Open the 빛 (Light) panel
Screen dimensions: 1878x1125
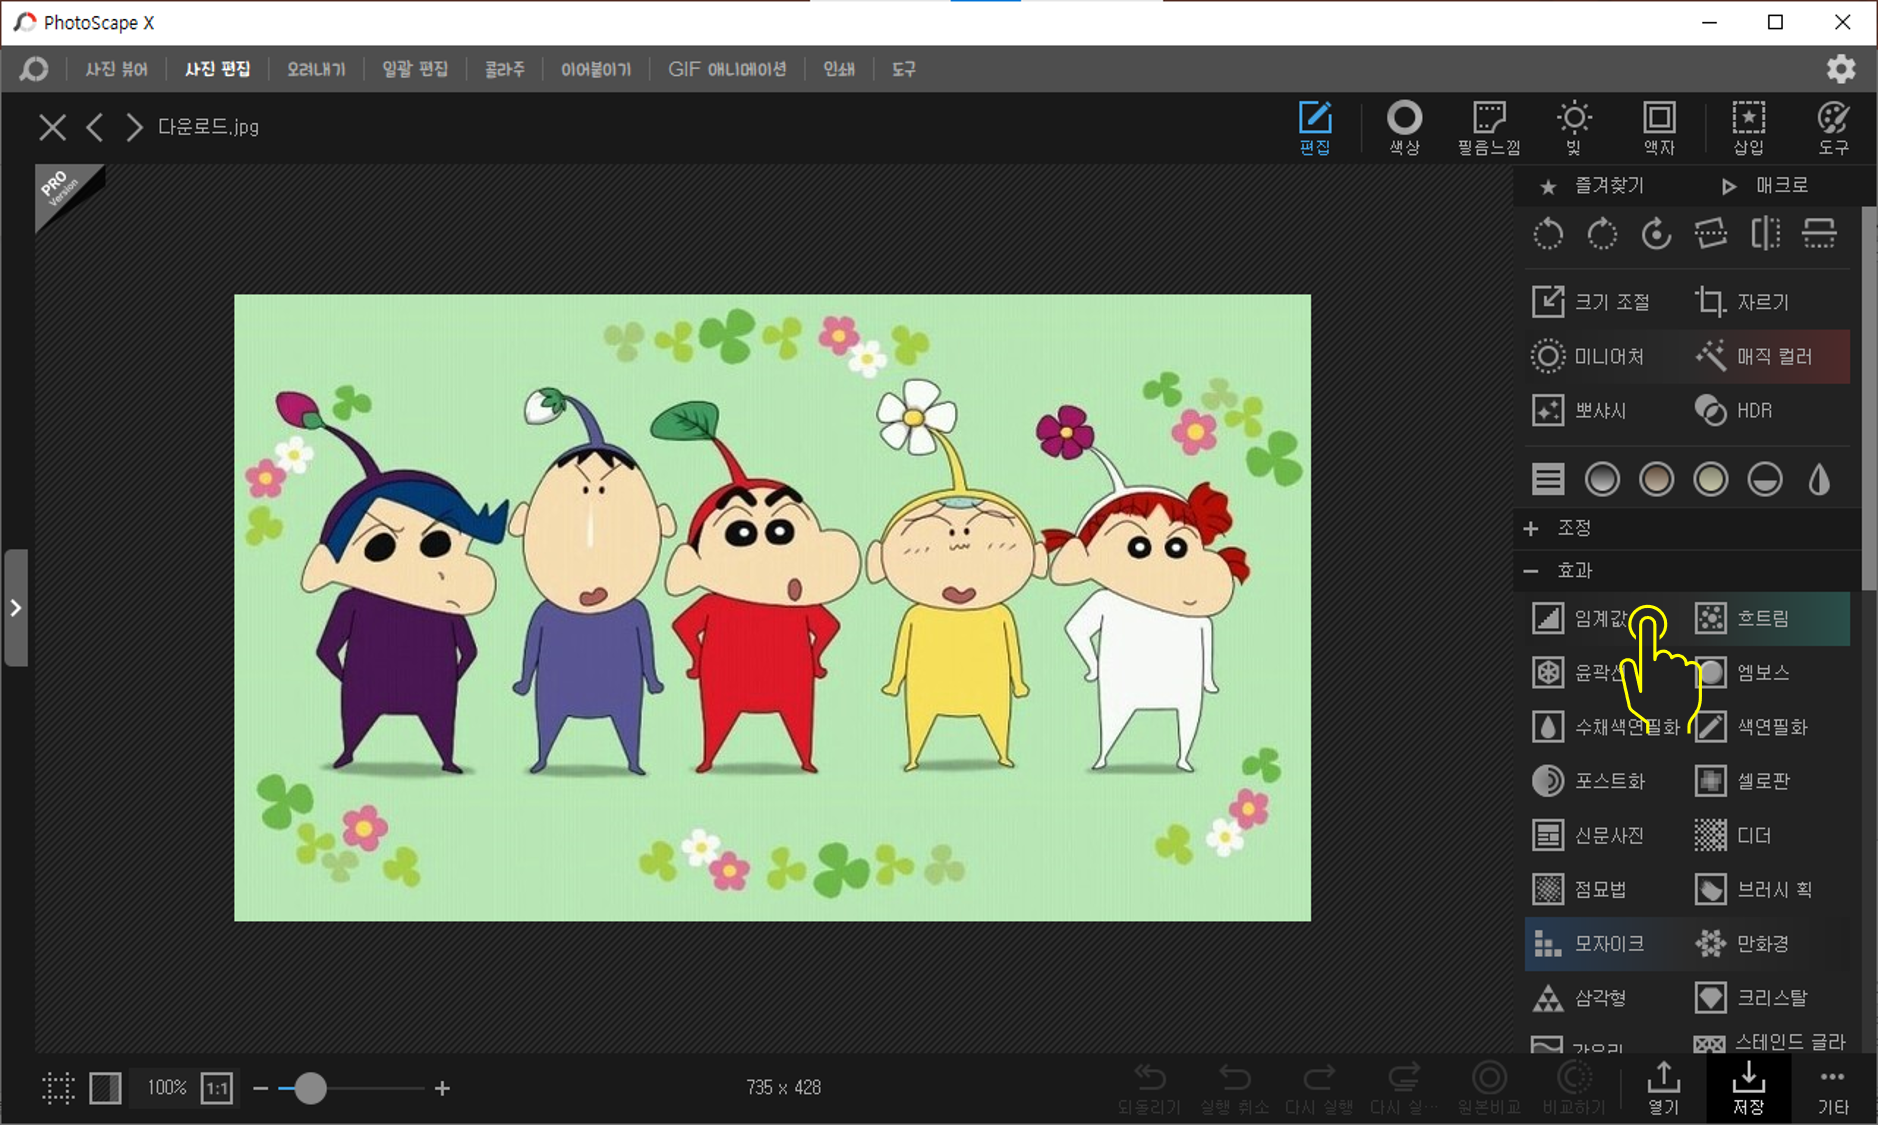1573,128
